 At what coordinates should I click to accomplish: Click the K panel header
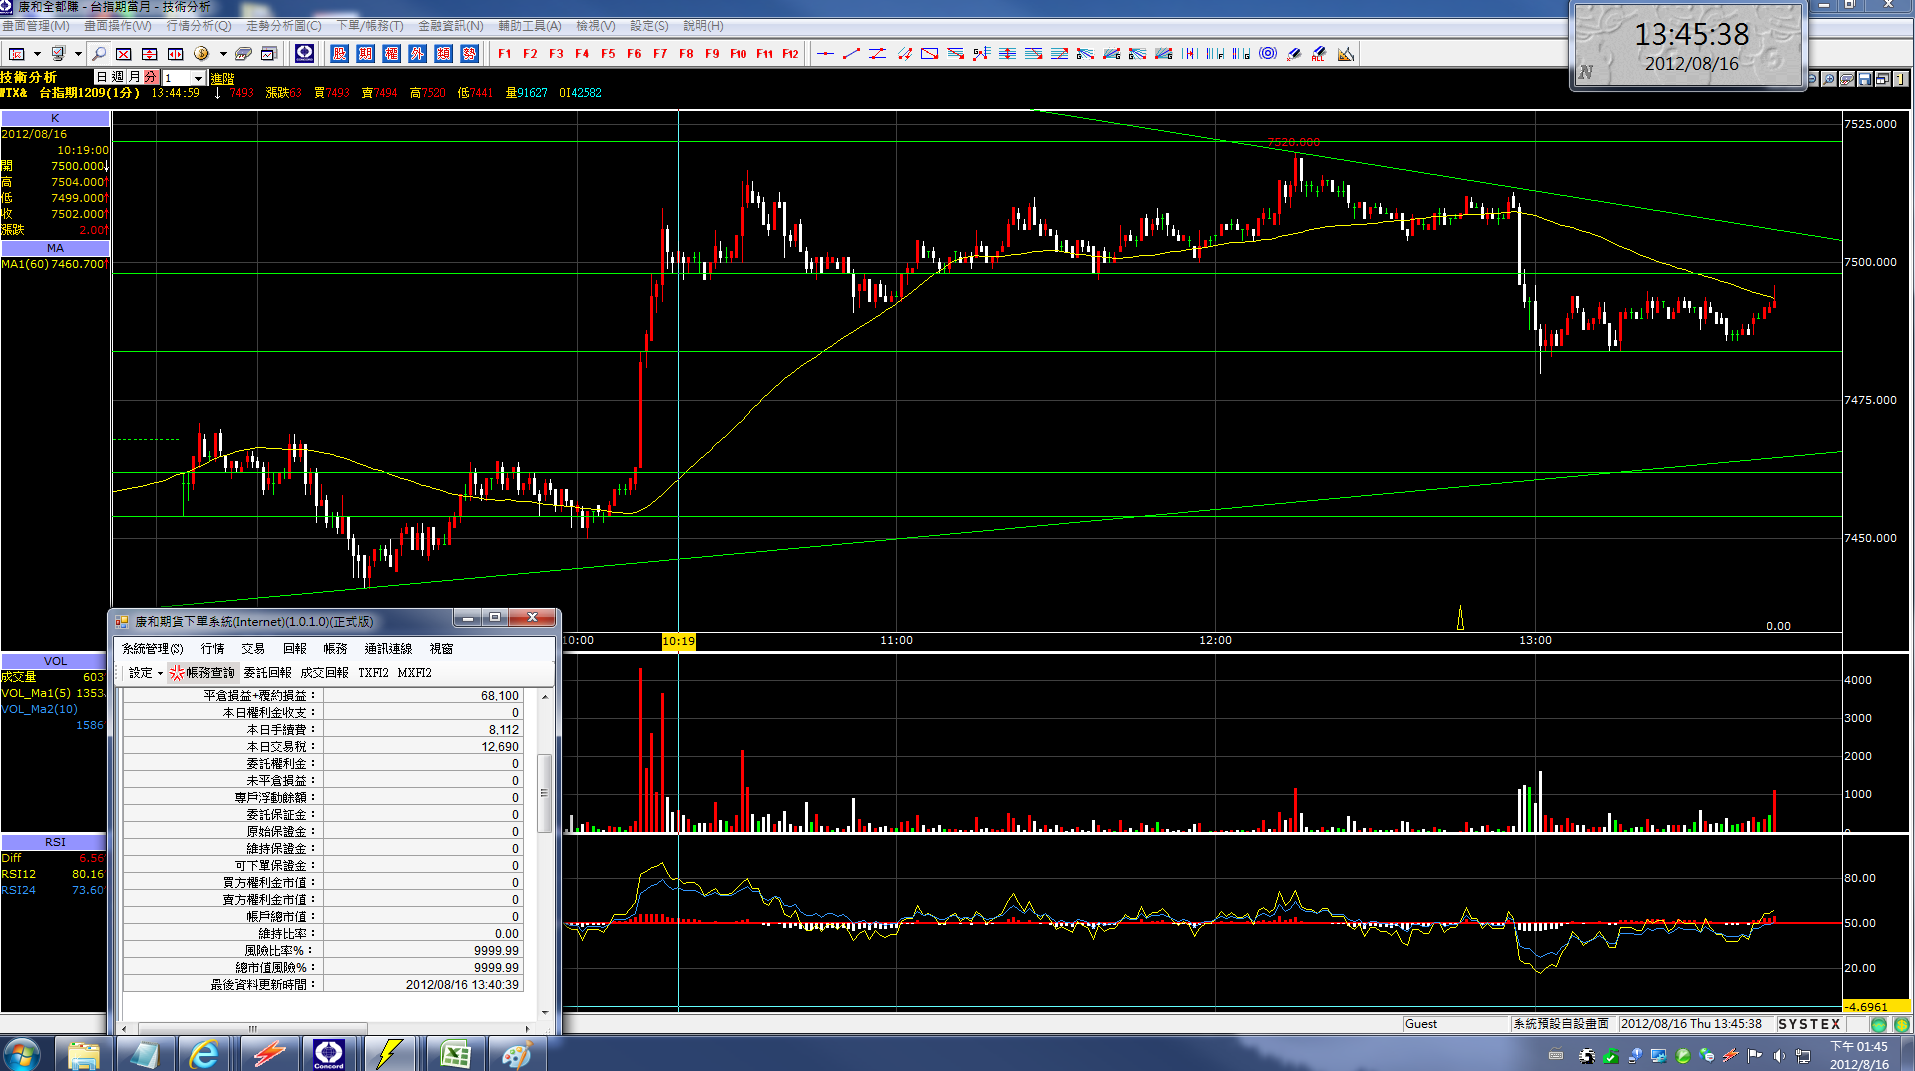(55, 118)
